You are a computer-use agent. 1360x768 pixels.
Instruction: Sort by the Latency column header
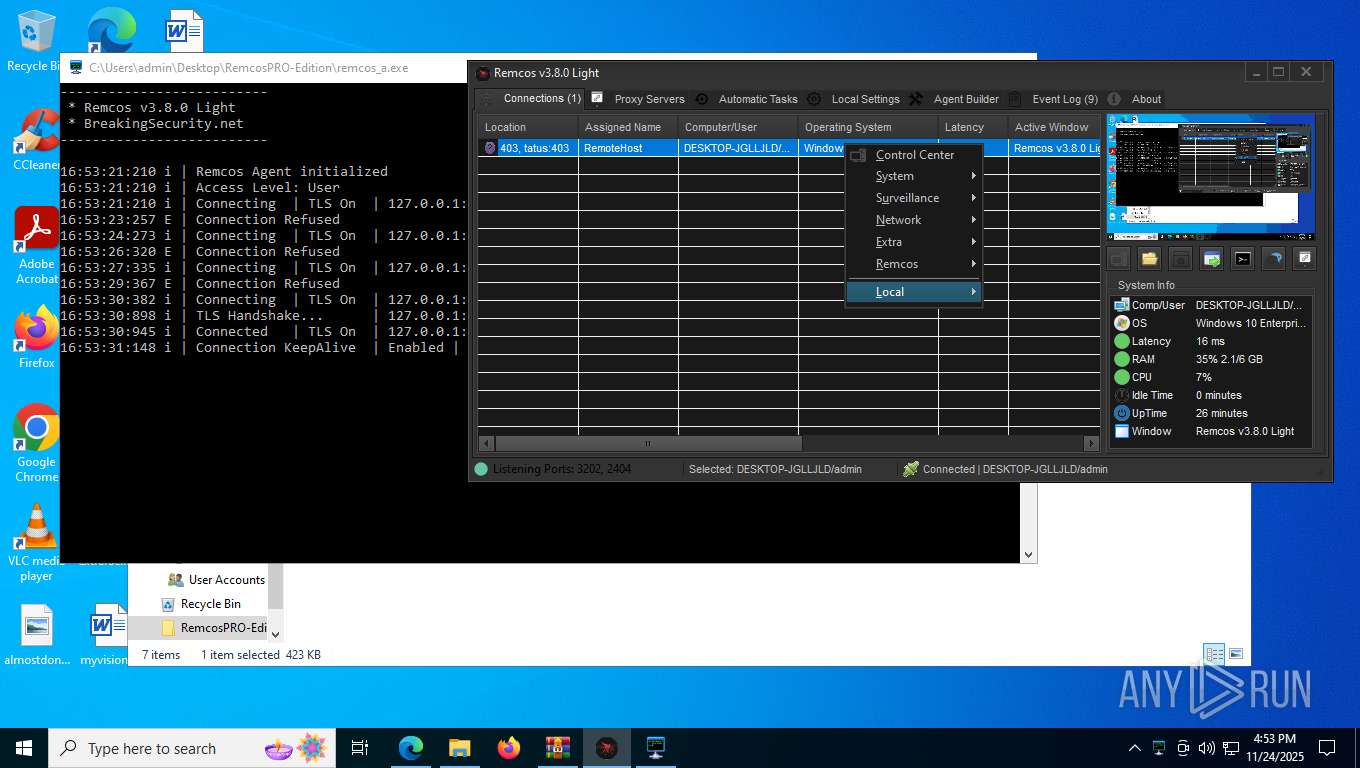click(x=973, y=127)
